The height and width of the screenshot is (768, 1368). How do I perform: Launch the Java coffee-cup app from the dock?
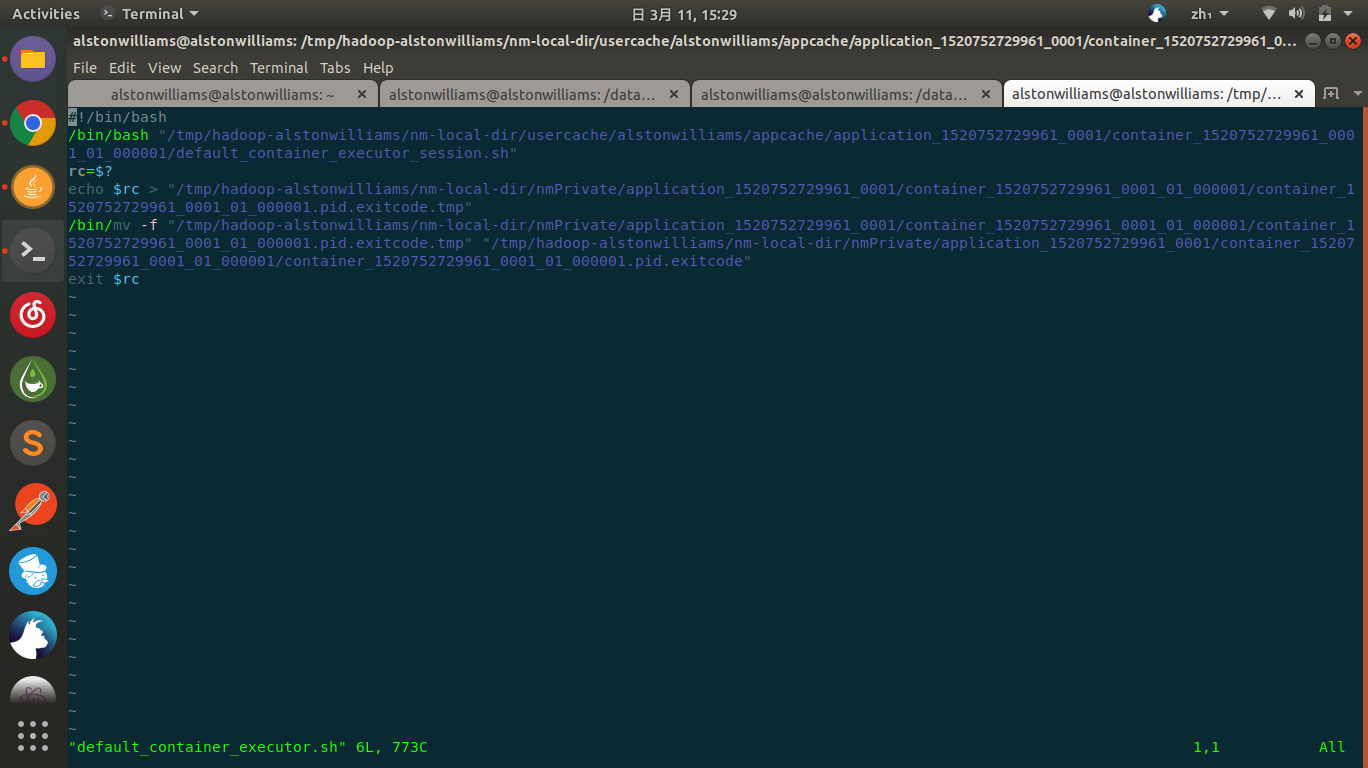click(x=33, y=187)
